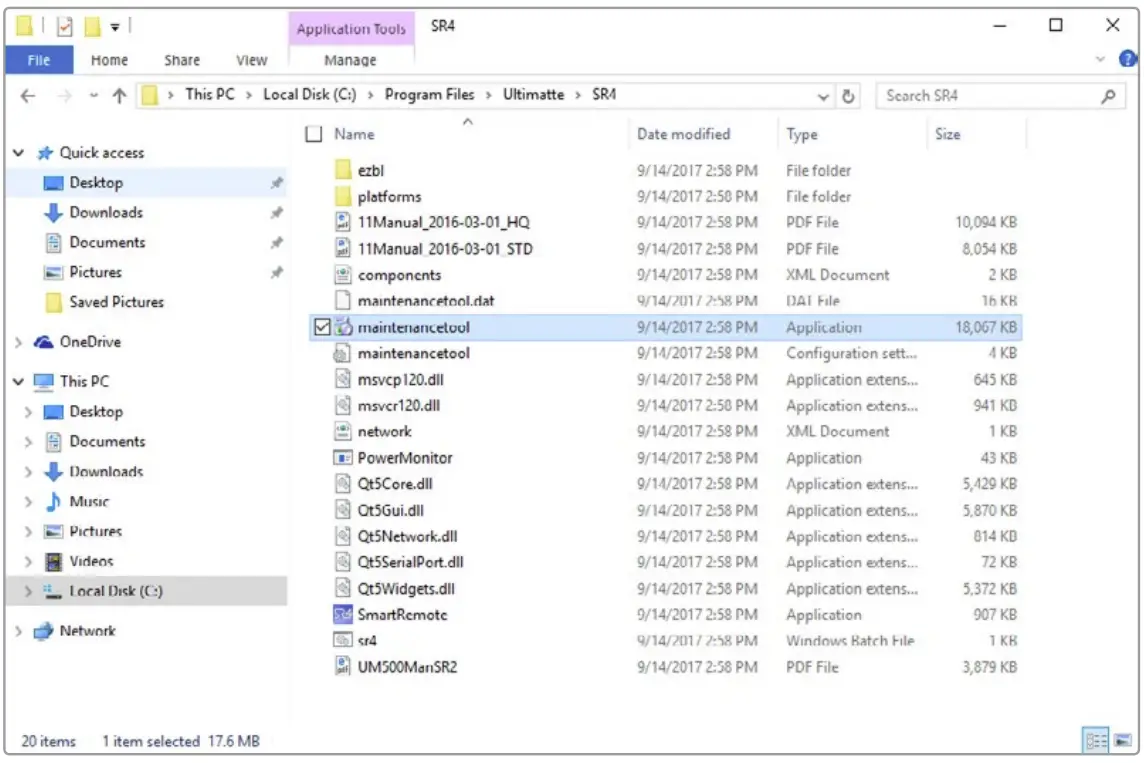Expand Music under This PC
The height and width of the screenshot is (763, 1144).
tap(28, 502)
